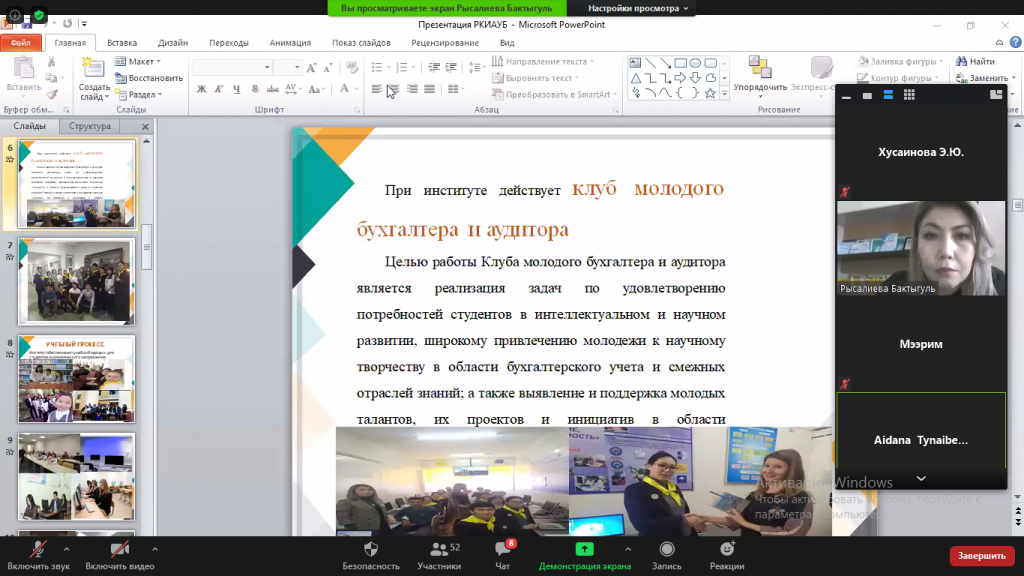Toggle Strikethrough (abc) formatting
The width and height of the screenshot is (1024, 576).
pos(272,89)
